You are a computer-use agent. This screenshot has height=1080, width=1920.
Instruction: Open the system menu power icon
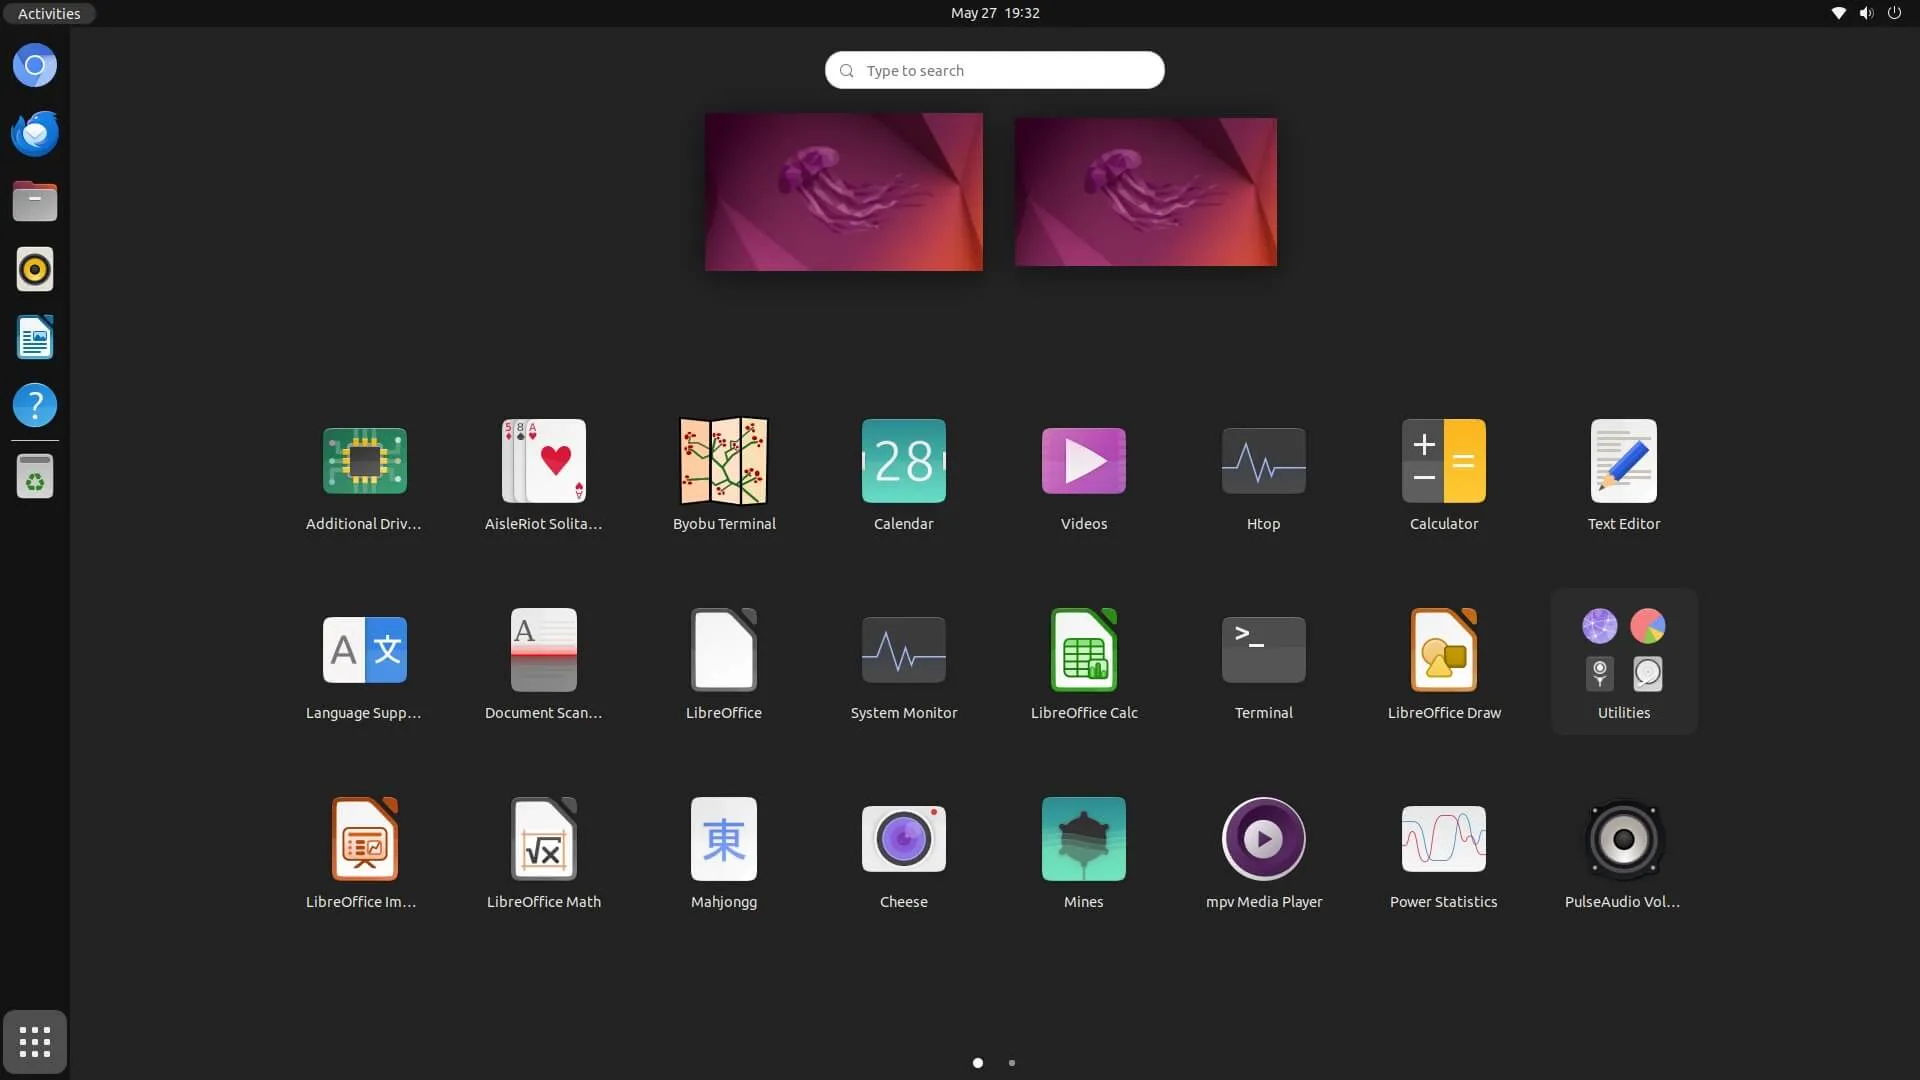click(1894, 13)
